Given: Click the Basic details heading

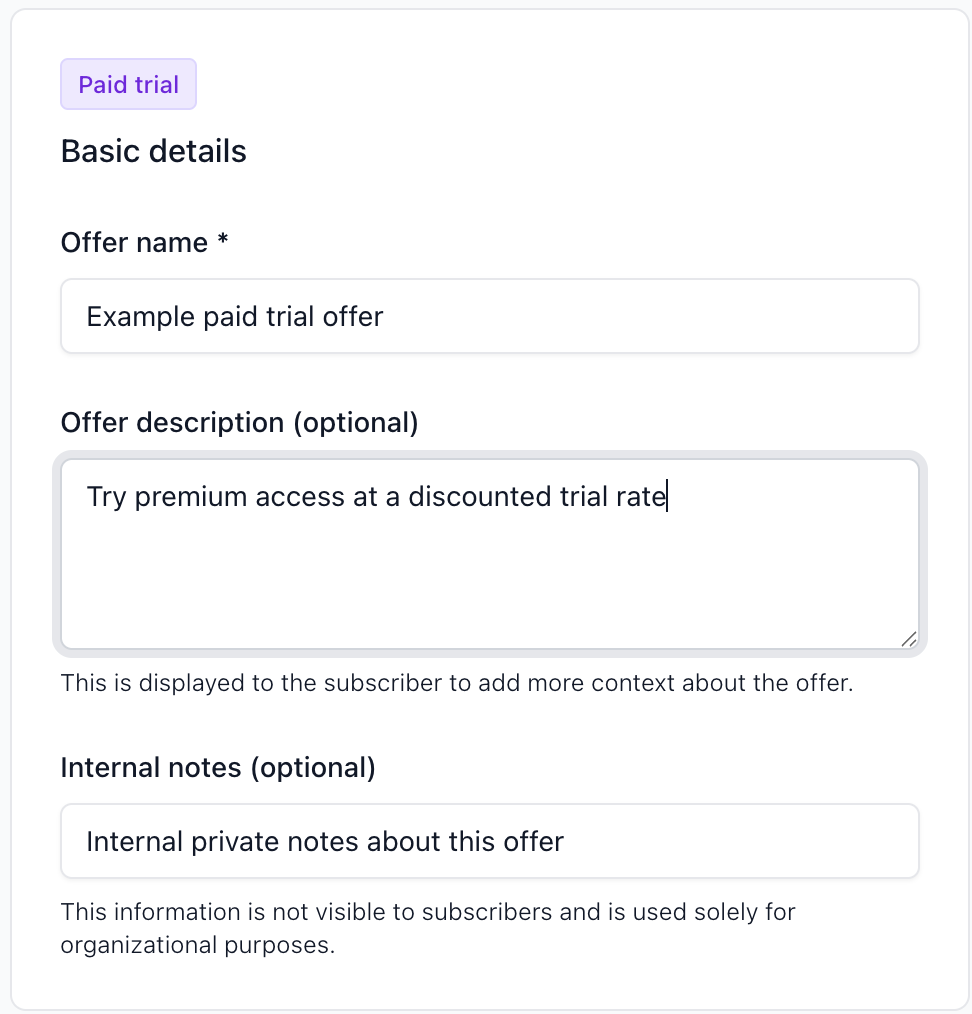Looking at the screenshot, I should point(153,151).
